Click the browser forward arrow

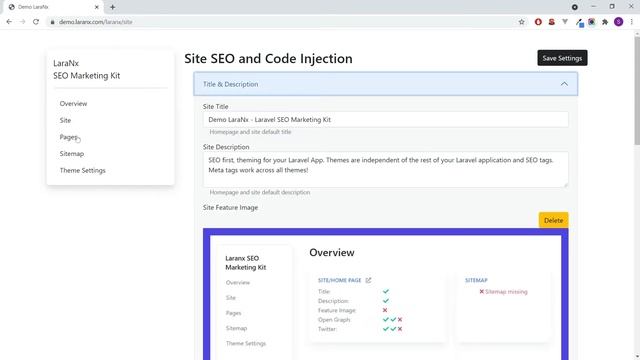click(x=22, y=22)
